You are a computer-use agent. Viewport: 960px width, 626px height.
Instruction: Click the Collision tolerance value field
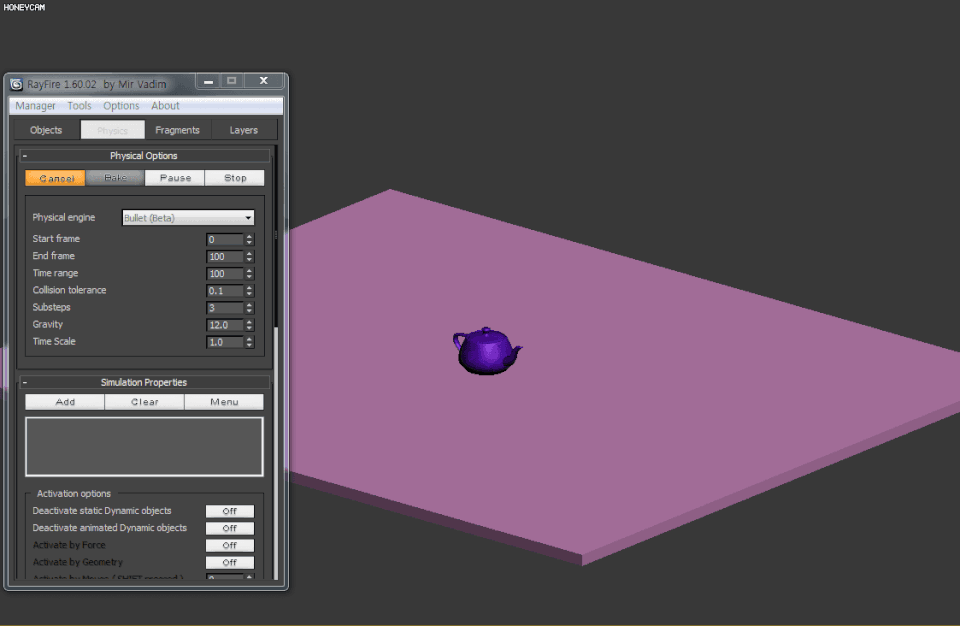click(225, 291)
